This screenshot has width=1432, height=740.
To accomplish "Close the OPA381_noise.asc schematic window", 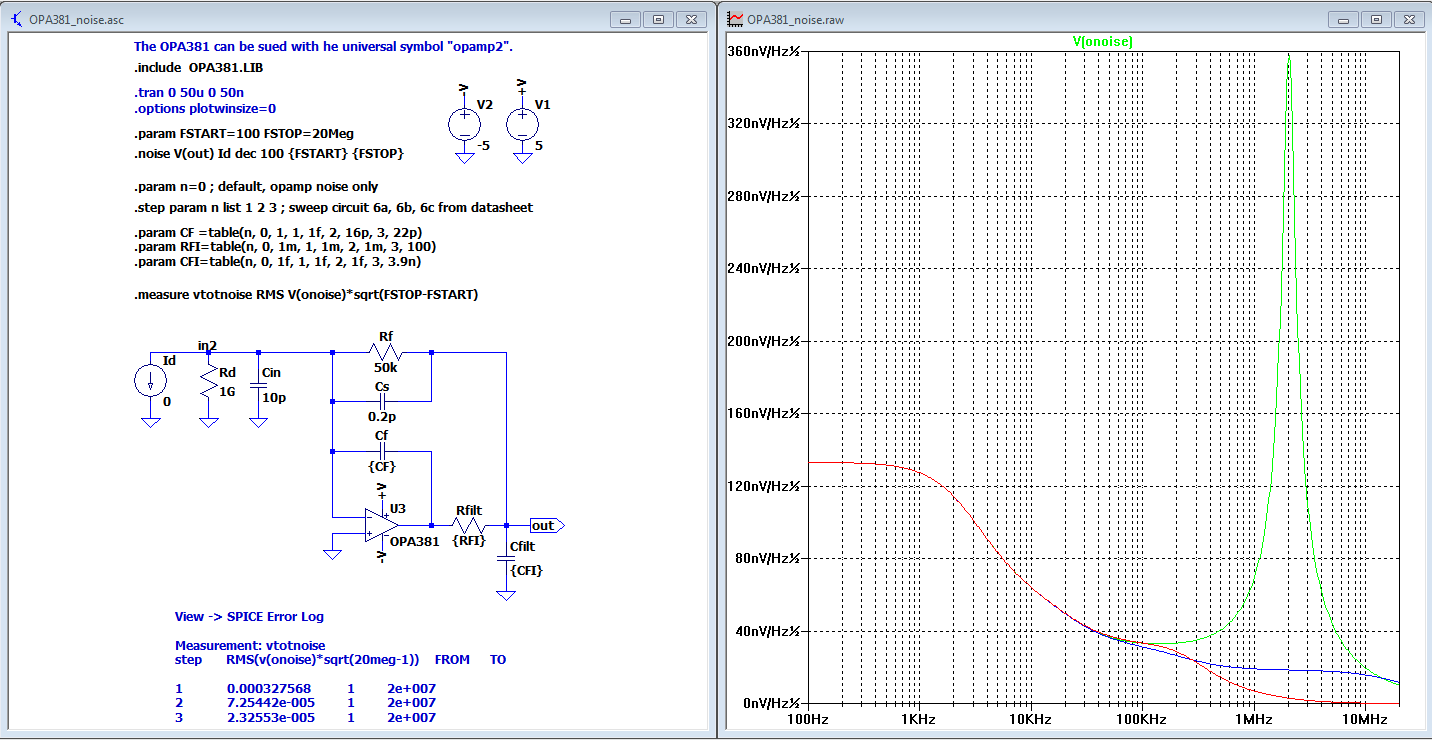I will [x=691, y=19].
